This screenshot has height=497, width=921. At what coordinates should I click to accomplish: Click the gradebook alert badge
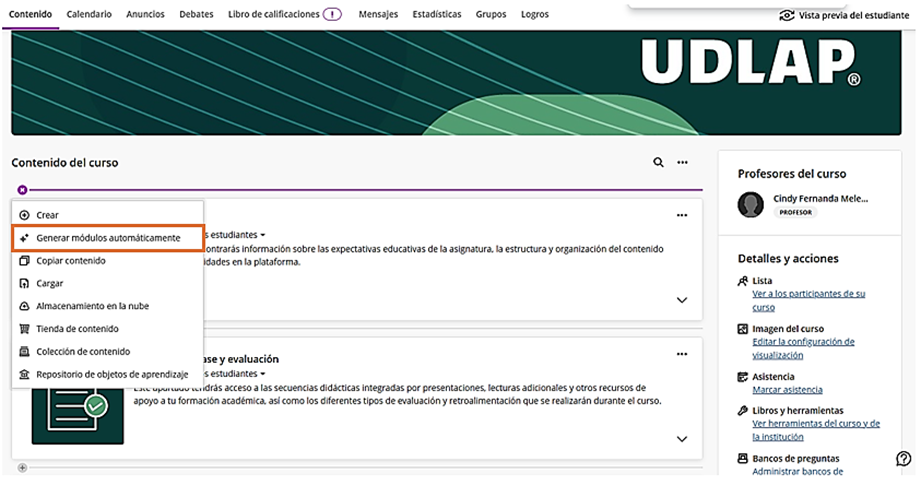point(332,14)
